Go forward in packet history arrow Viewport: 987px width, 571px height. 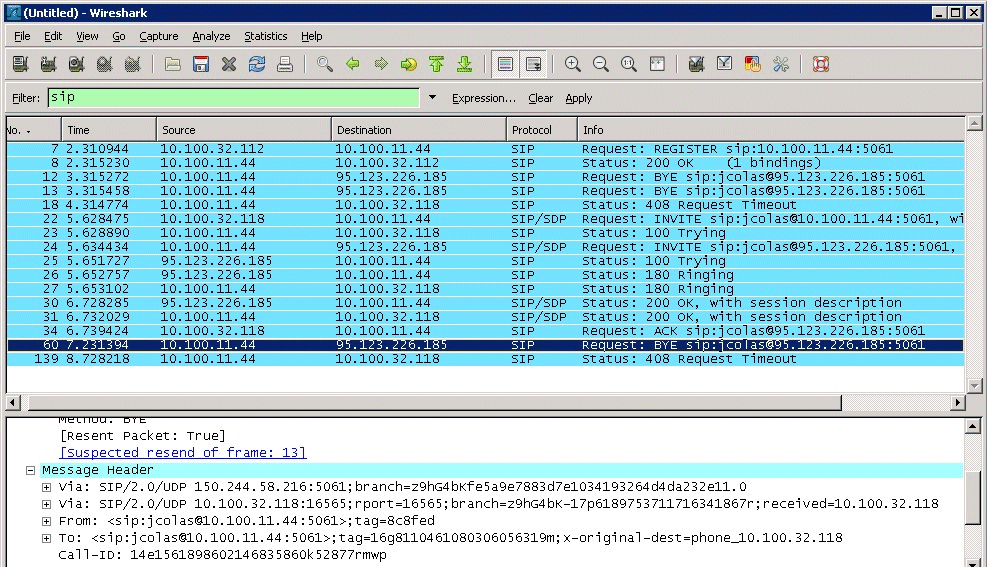point(381,64)
